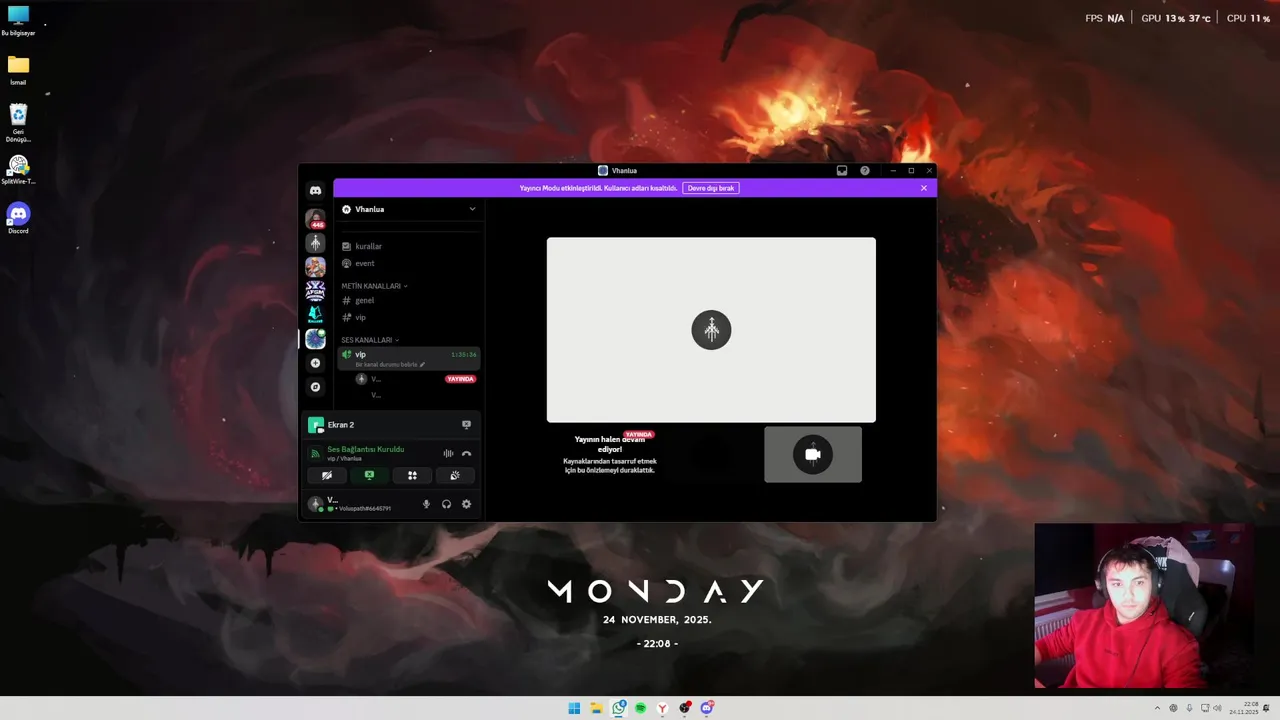This screenshot has height=720, width=1280.
Task: Toggle noise suppression waveform icon
Action: [x=448, y=454]
